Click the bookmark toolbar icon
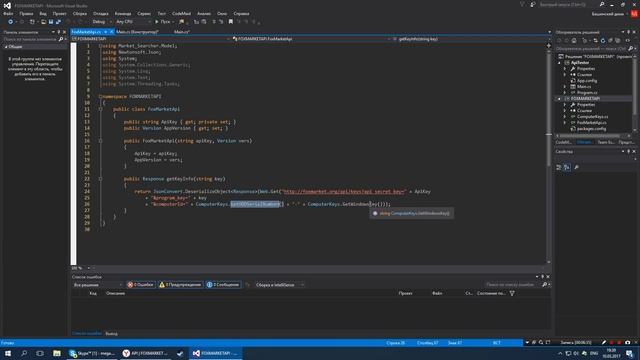Viewport: 640px width, 360px height. [231, 22]
